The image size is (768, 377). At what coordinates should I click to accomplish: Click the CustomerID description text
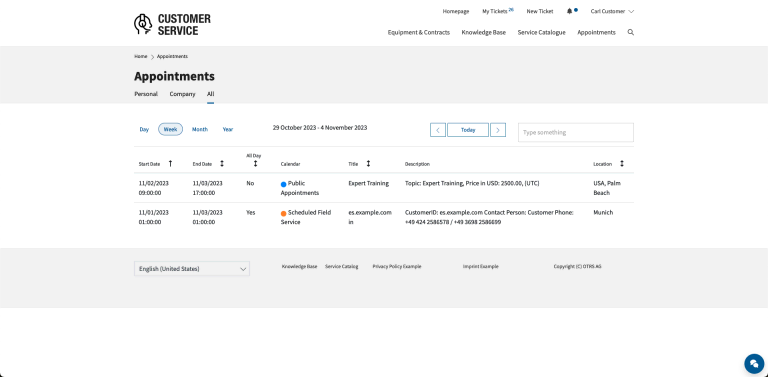point(489,217)
